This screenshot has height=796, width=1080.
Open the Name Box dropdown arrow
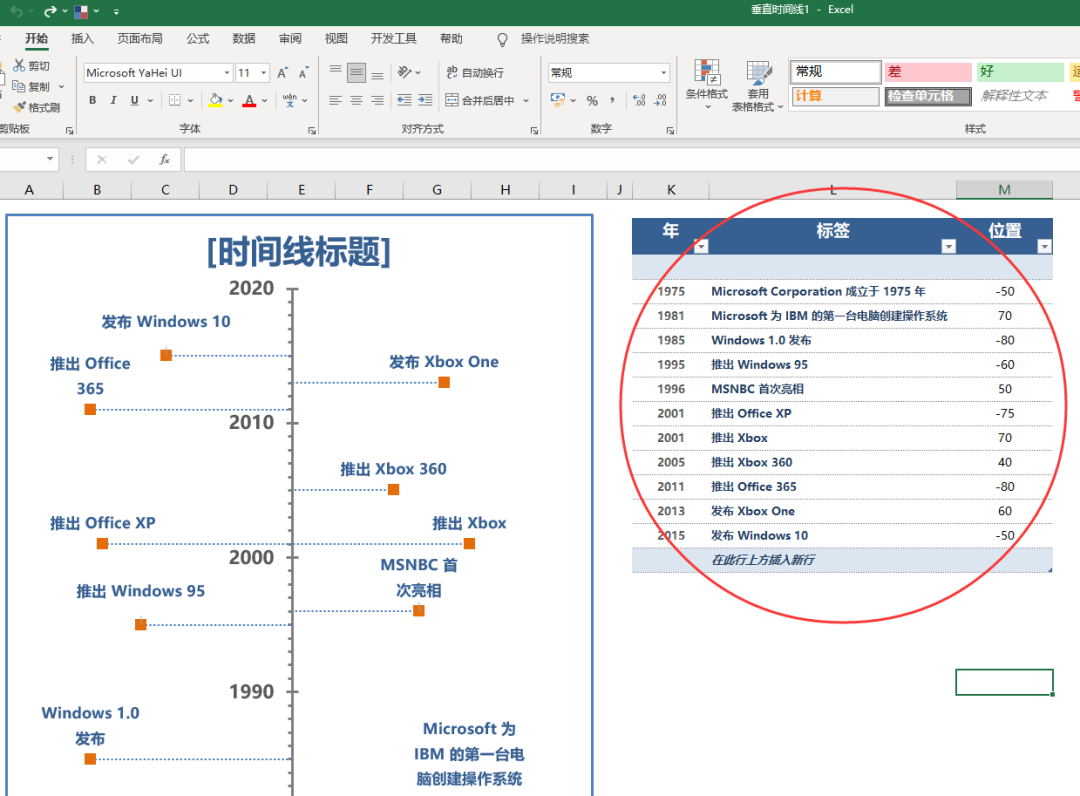[x=50, y=159]
